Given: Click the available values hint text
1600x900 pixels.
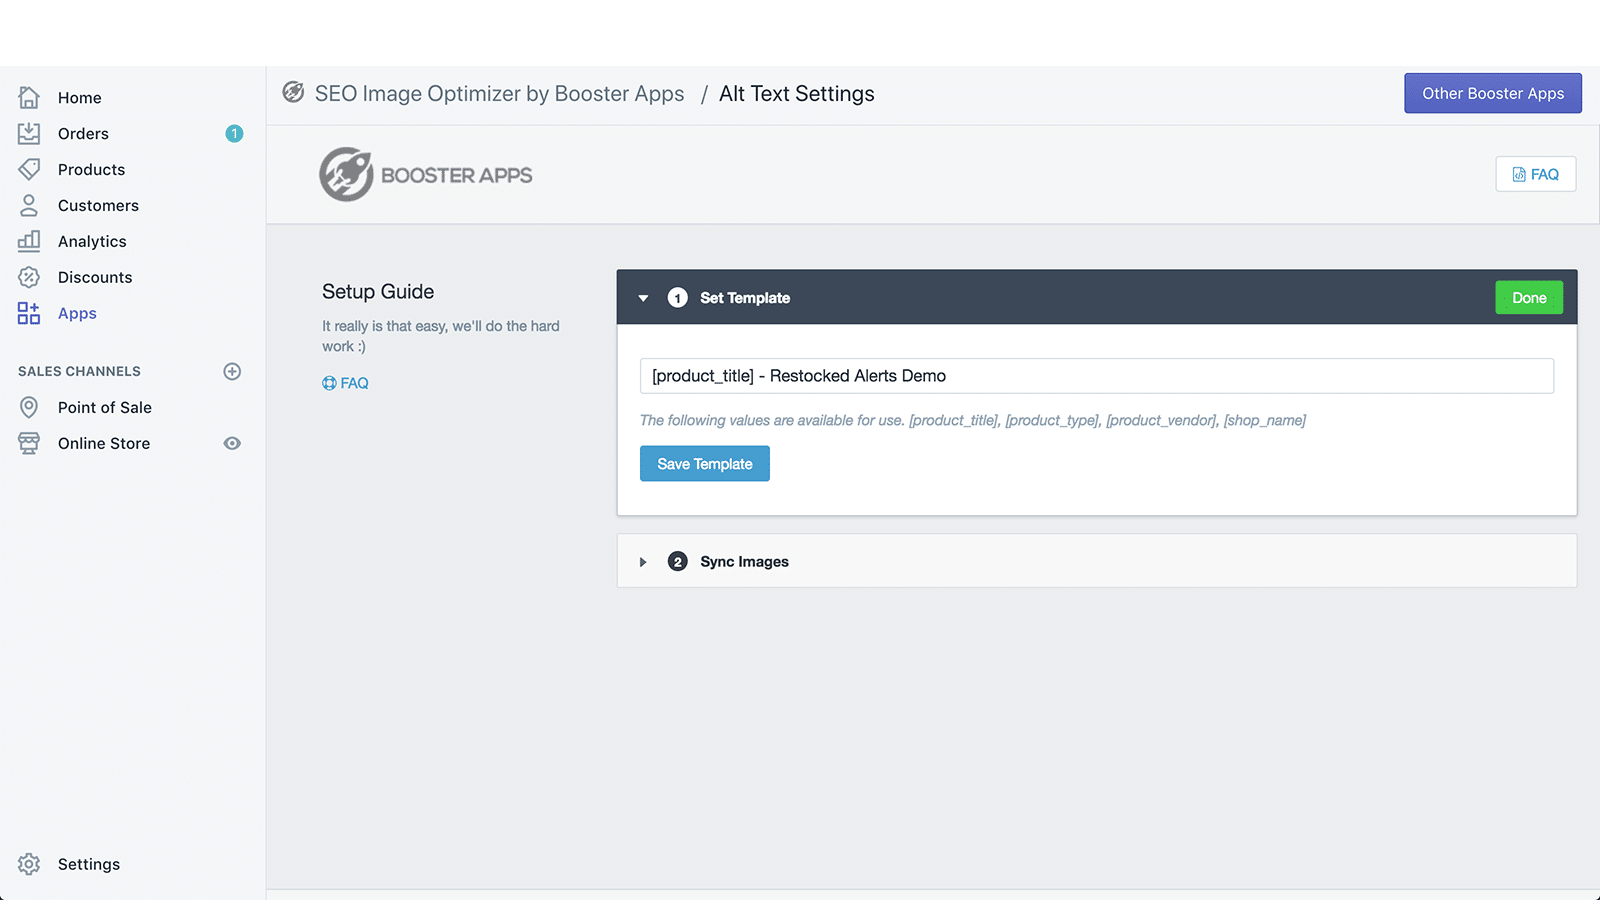Looking at the screenshot, I should 973,420.
